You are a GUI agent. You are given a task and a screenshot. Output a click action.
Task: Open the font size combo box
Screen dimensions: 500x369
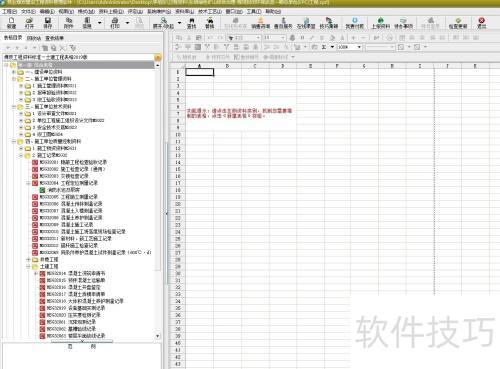point(274,38)
